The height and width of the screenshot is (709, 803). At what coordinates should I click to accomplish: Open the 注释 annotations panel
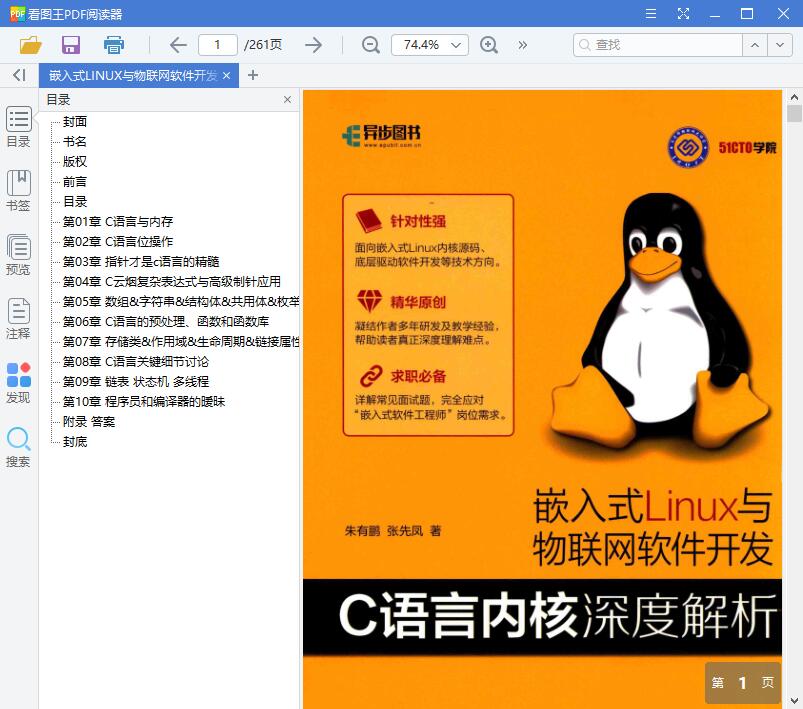click(18, 319)
